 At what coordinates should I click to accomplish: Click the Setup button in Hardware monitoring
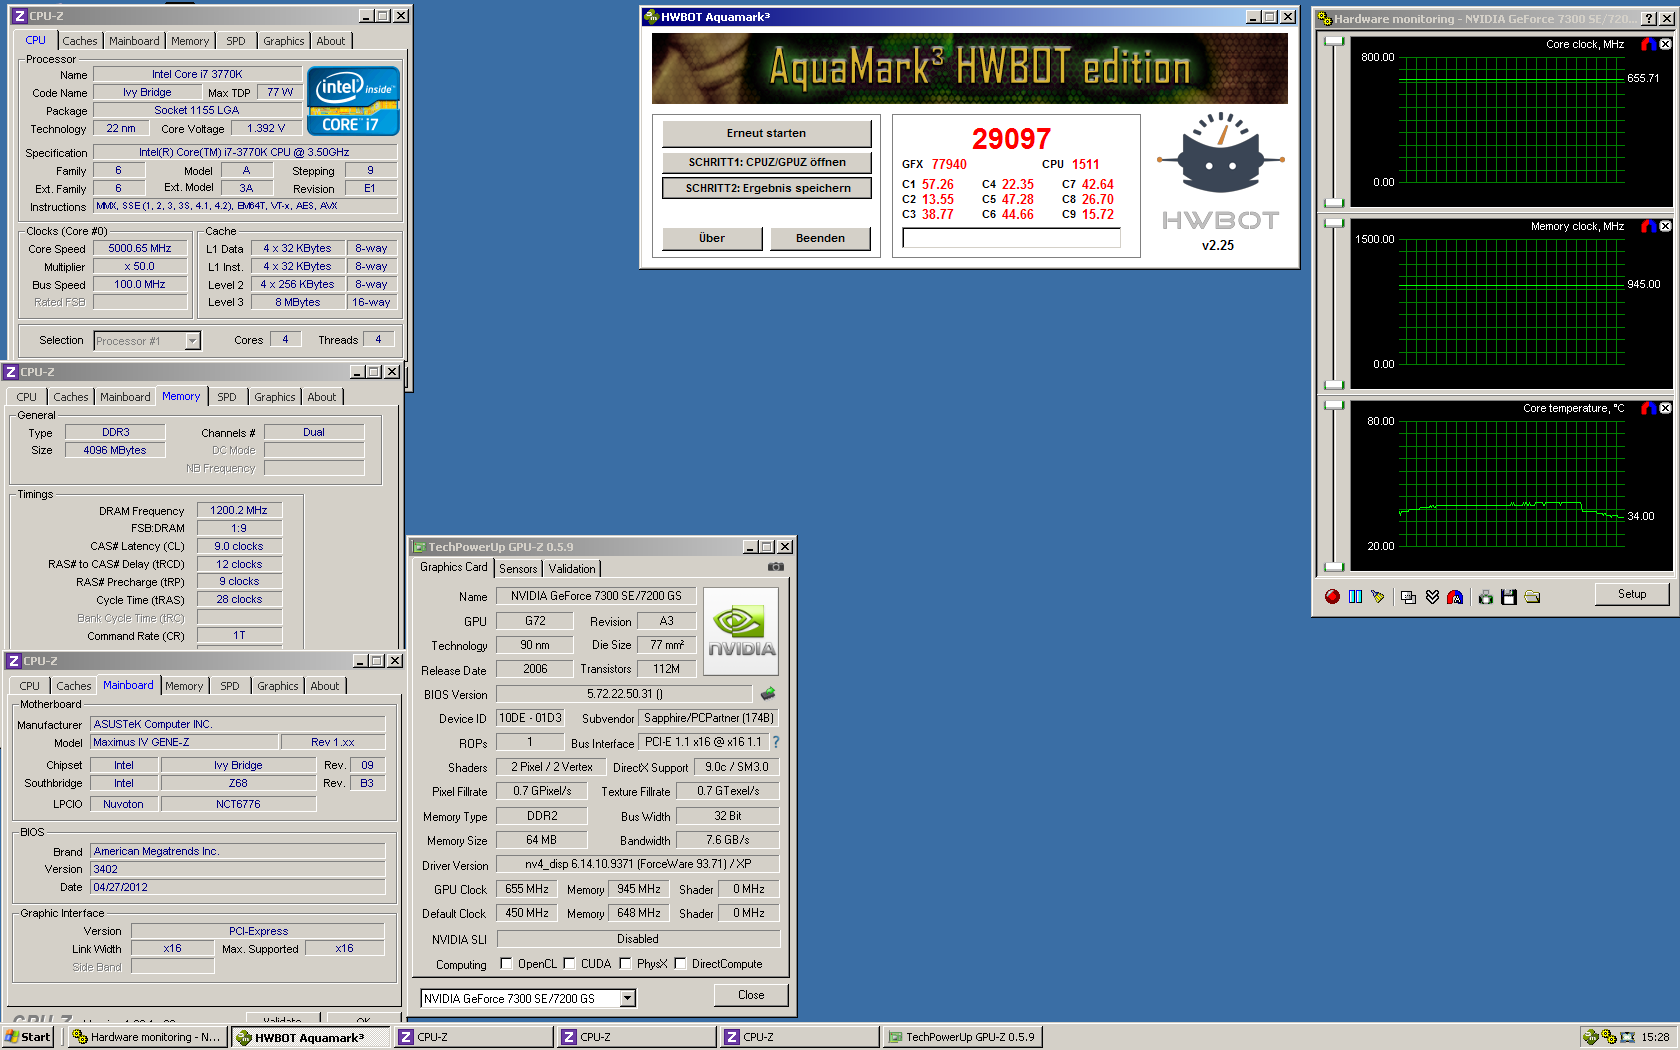1632,594
